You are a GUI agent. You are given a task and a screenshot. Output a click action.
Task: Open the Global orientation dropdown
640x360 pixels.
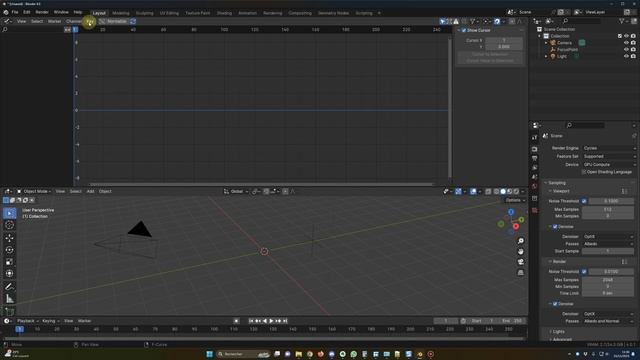[x=236, y=191]
